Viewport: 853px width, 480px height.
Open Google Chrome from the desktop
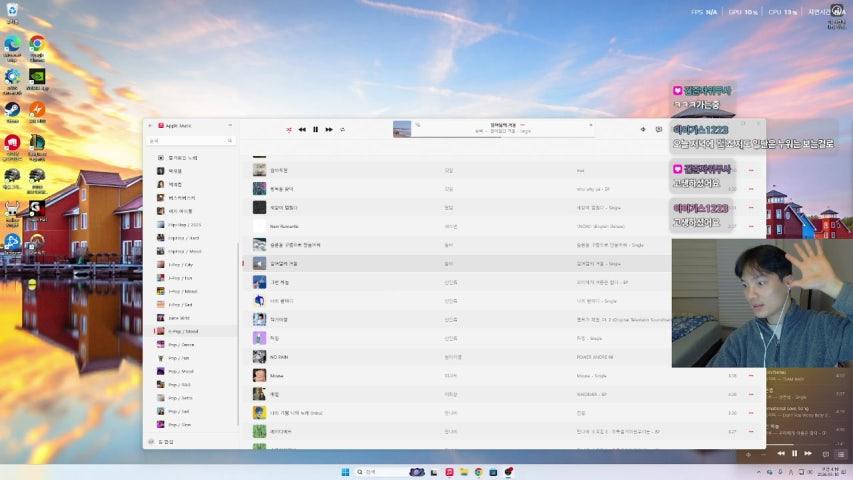click(36, 46)
